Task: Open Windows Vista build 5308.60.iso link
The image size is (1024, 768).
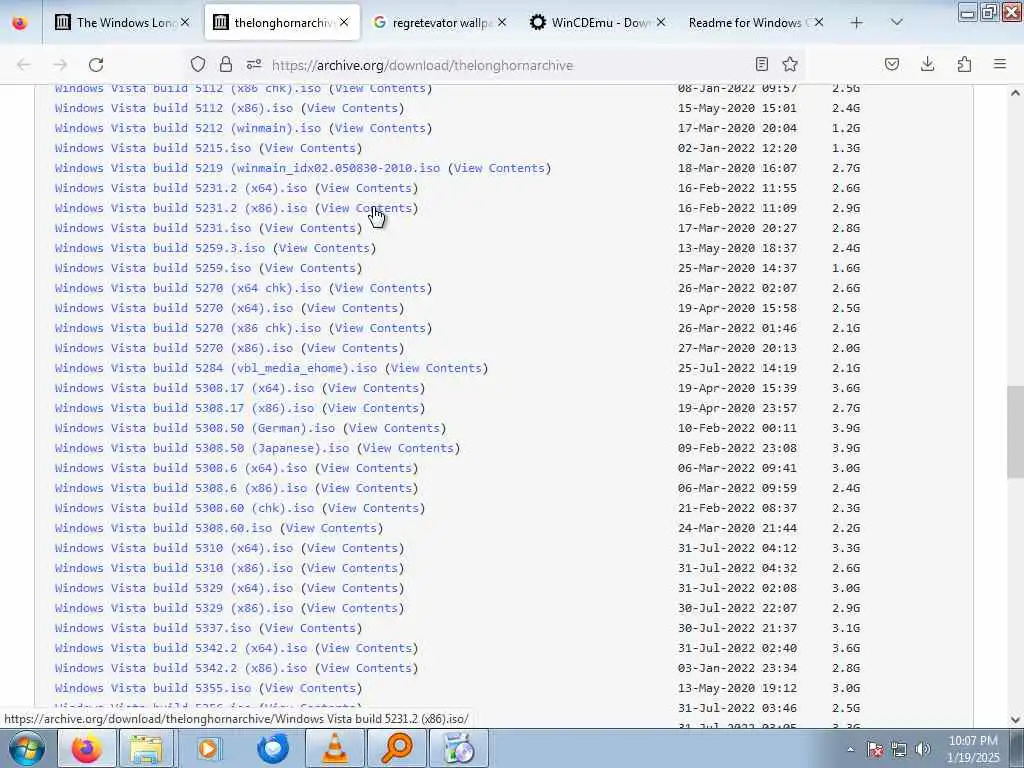Action: 163,528
